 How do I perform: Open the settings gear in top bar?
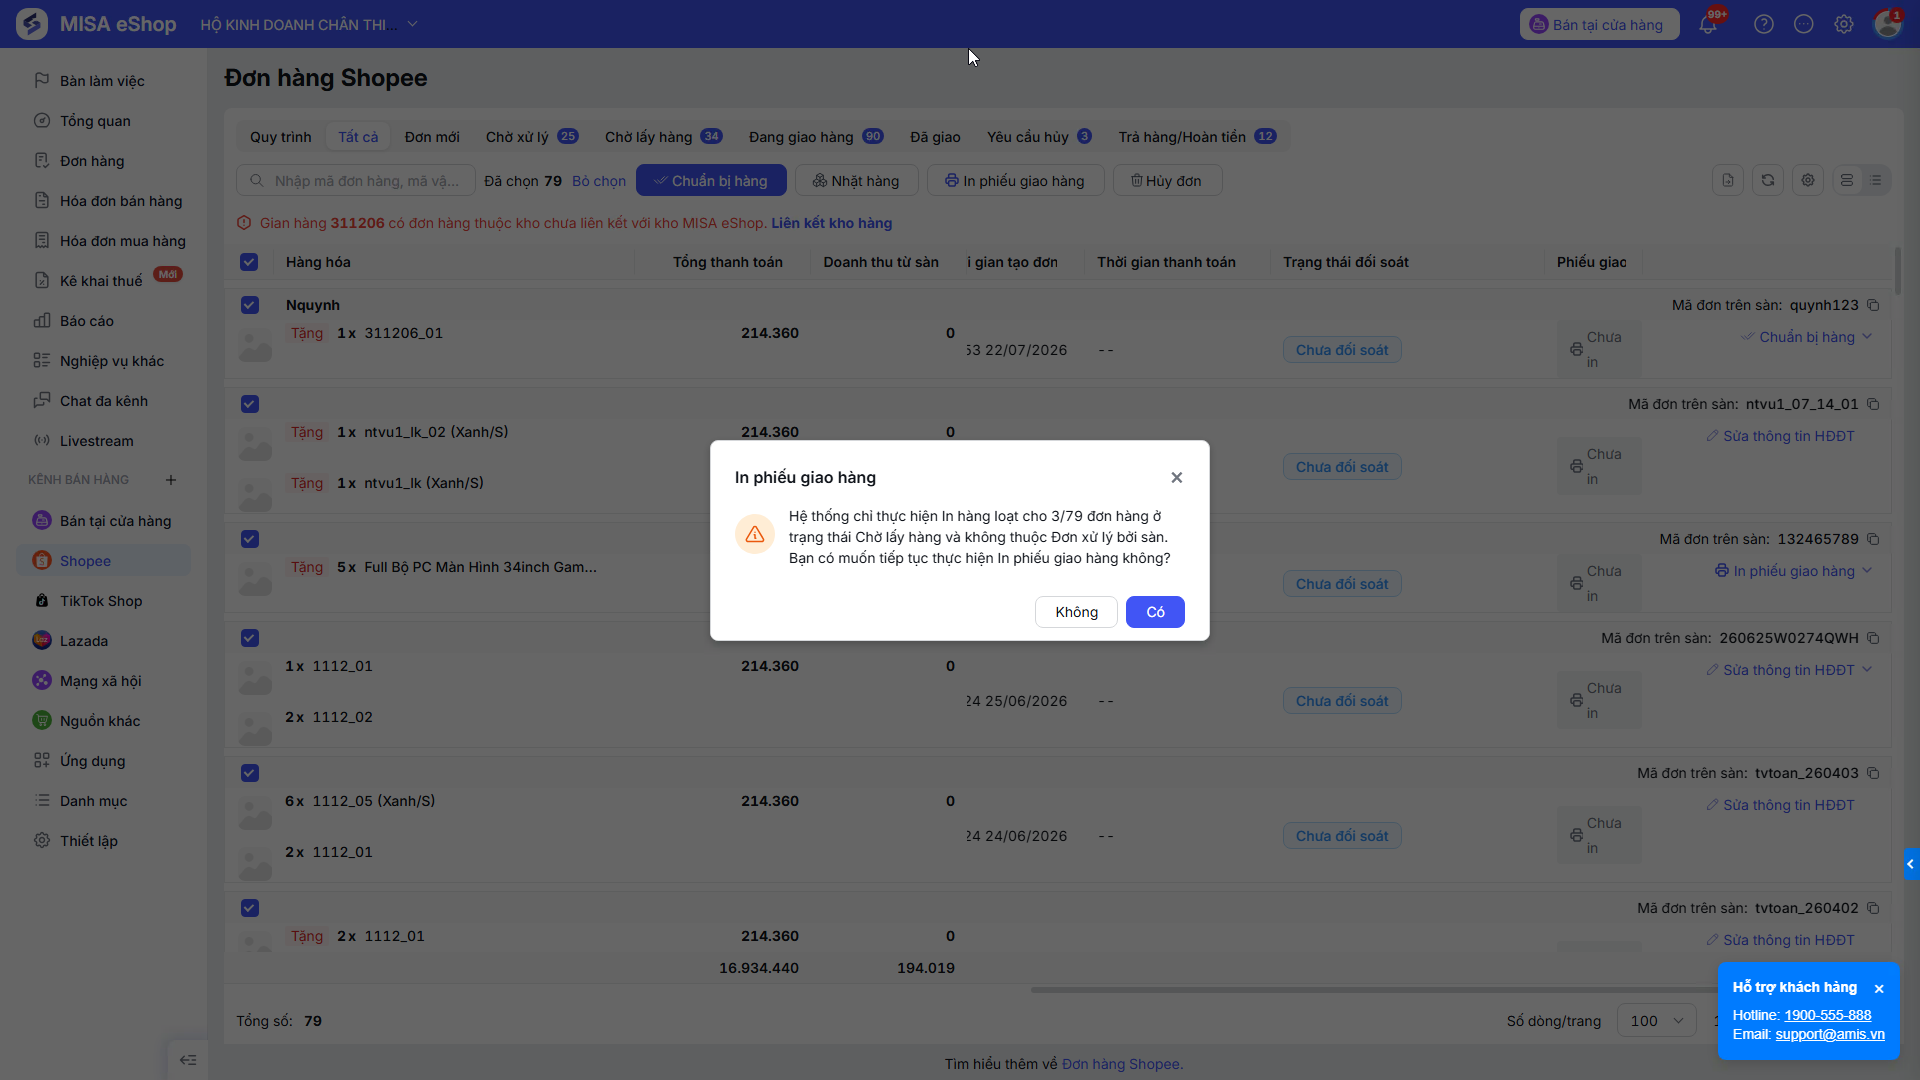[x=1844, y=24]
